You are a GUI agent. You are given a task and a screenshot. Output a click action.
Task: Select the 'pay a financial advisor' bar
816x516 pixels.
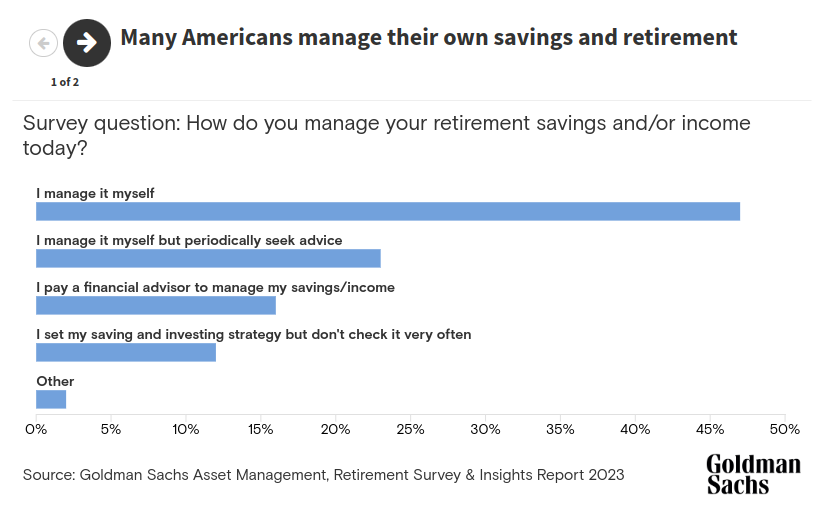(x=156, y=305)
